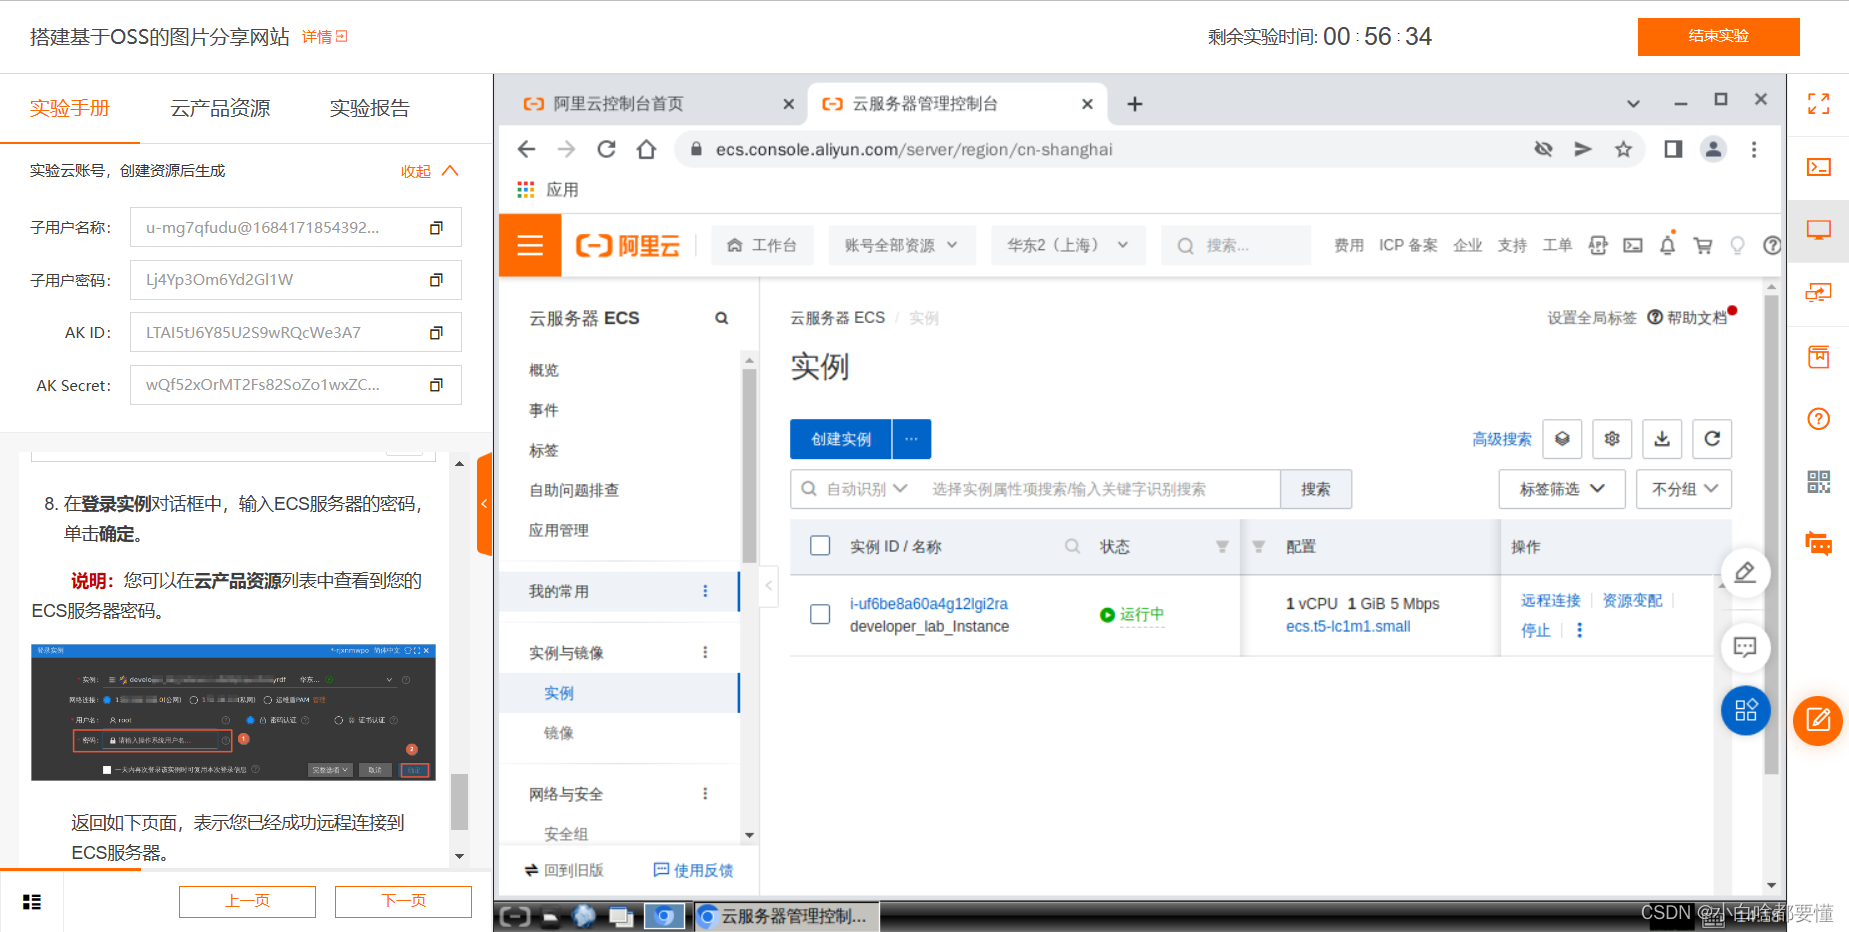This screenshot has height=932, width=1849.
Task: Click the end experiment button
Action: click(1718, 36)
